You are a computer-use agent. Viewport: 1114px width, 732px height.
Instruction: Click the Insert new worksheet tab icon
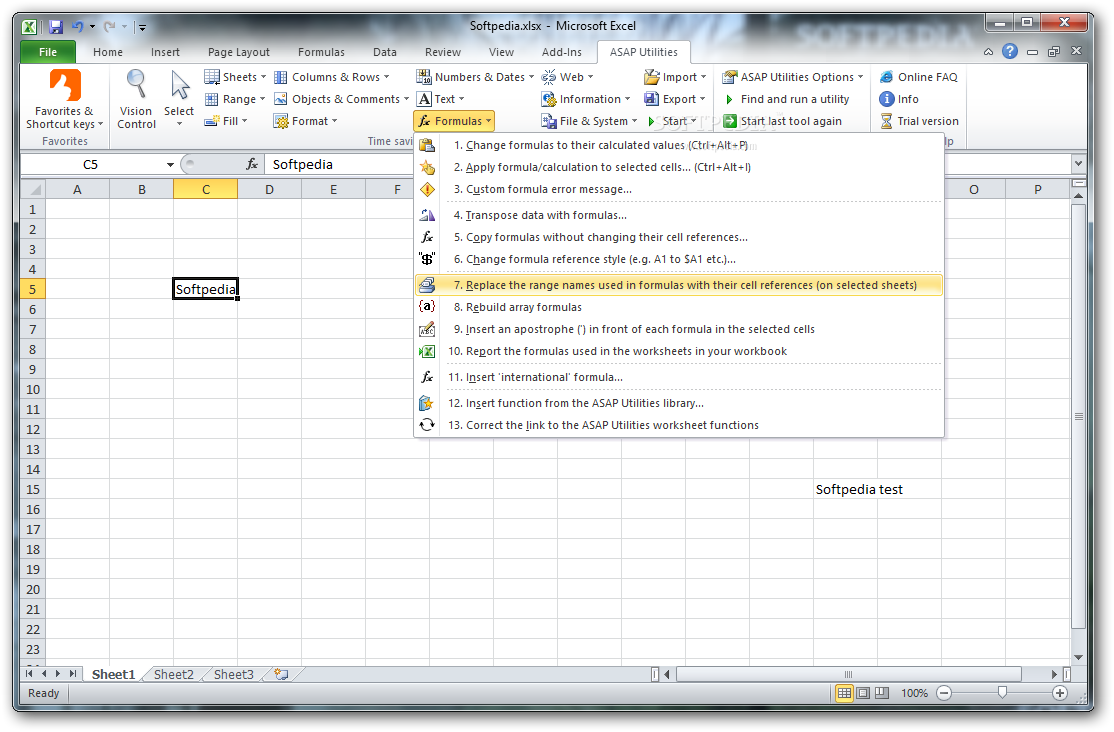click(x=281, y=674)
